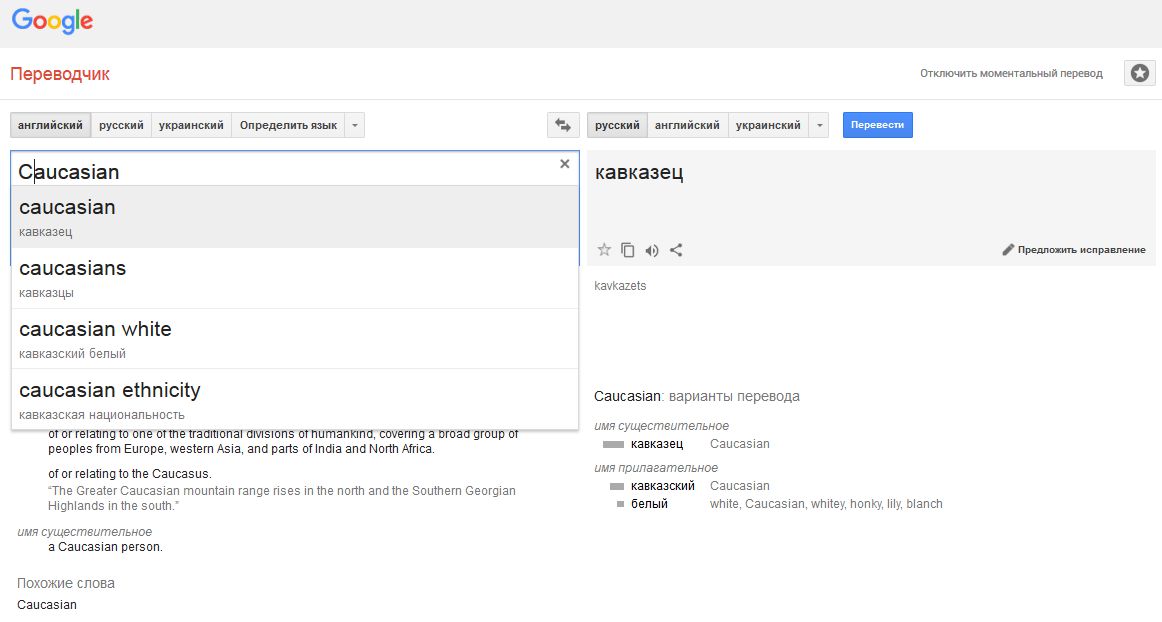The image size is (1162, 622).
Task: Click the Greater Caucasian example sentence
Action: tap(282, 498)
